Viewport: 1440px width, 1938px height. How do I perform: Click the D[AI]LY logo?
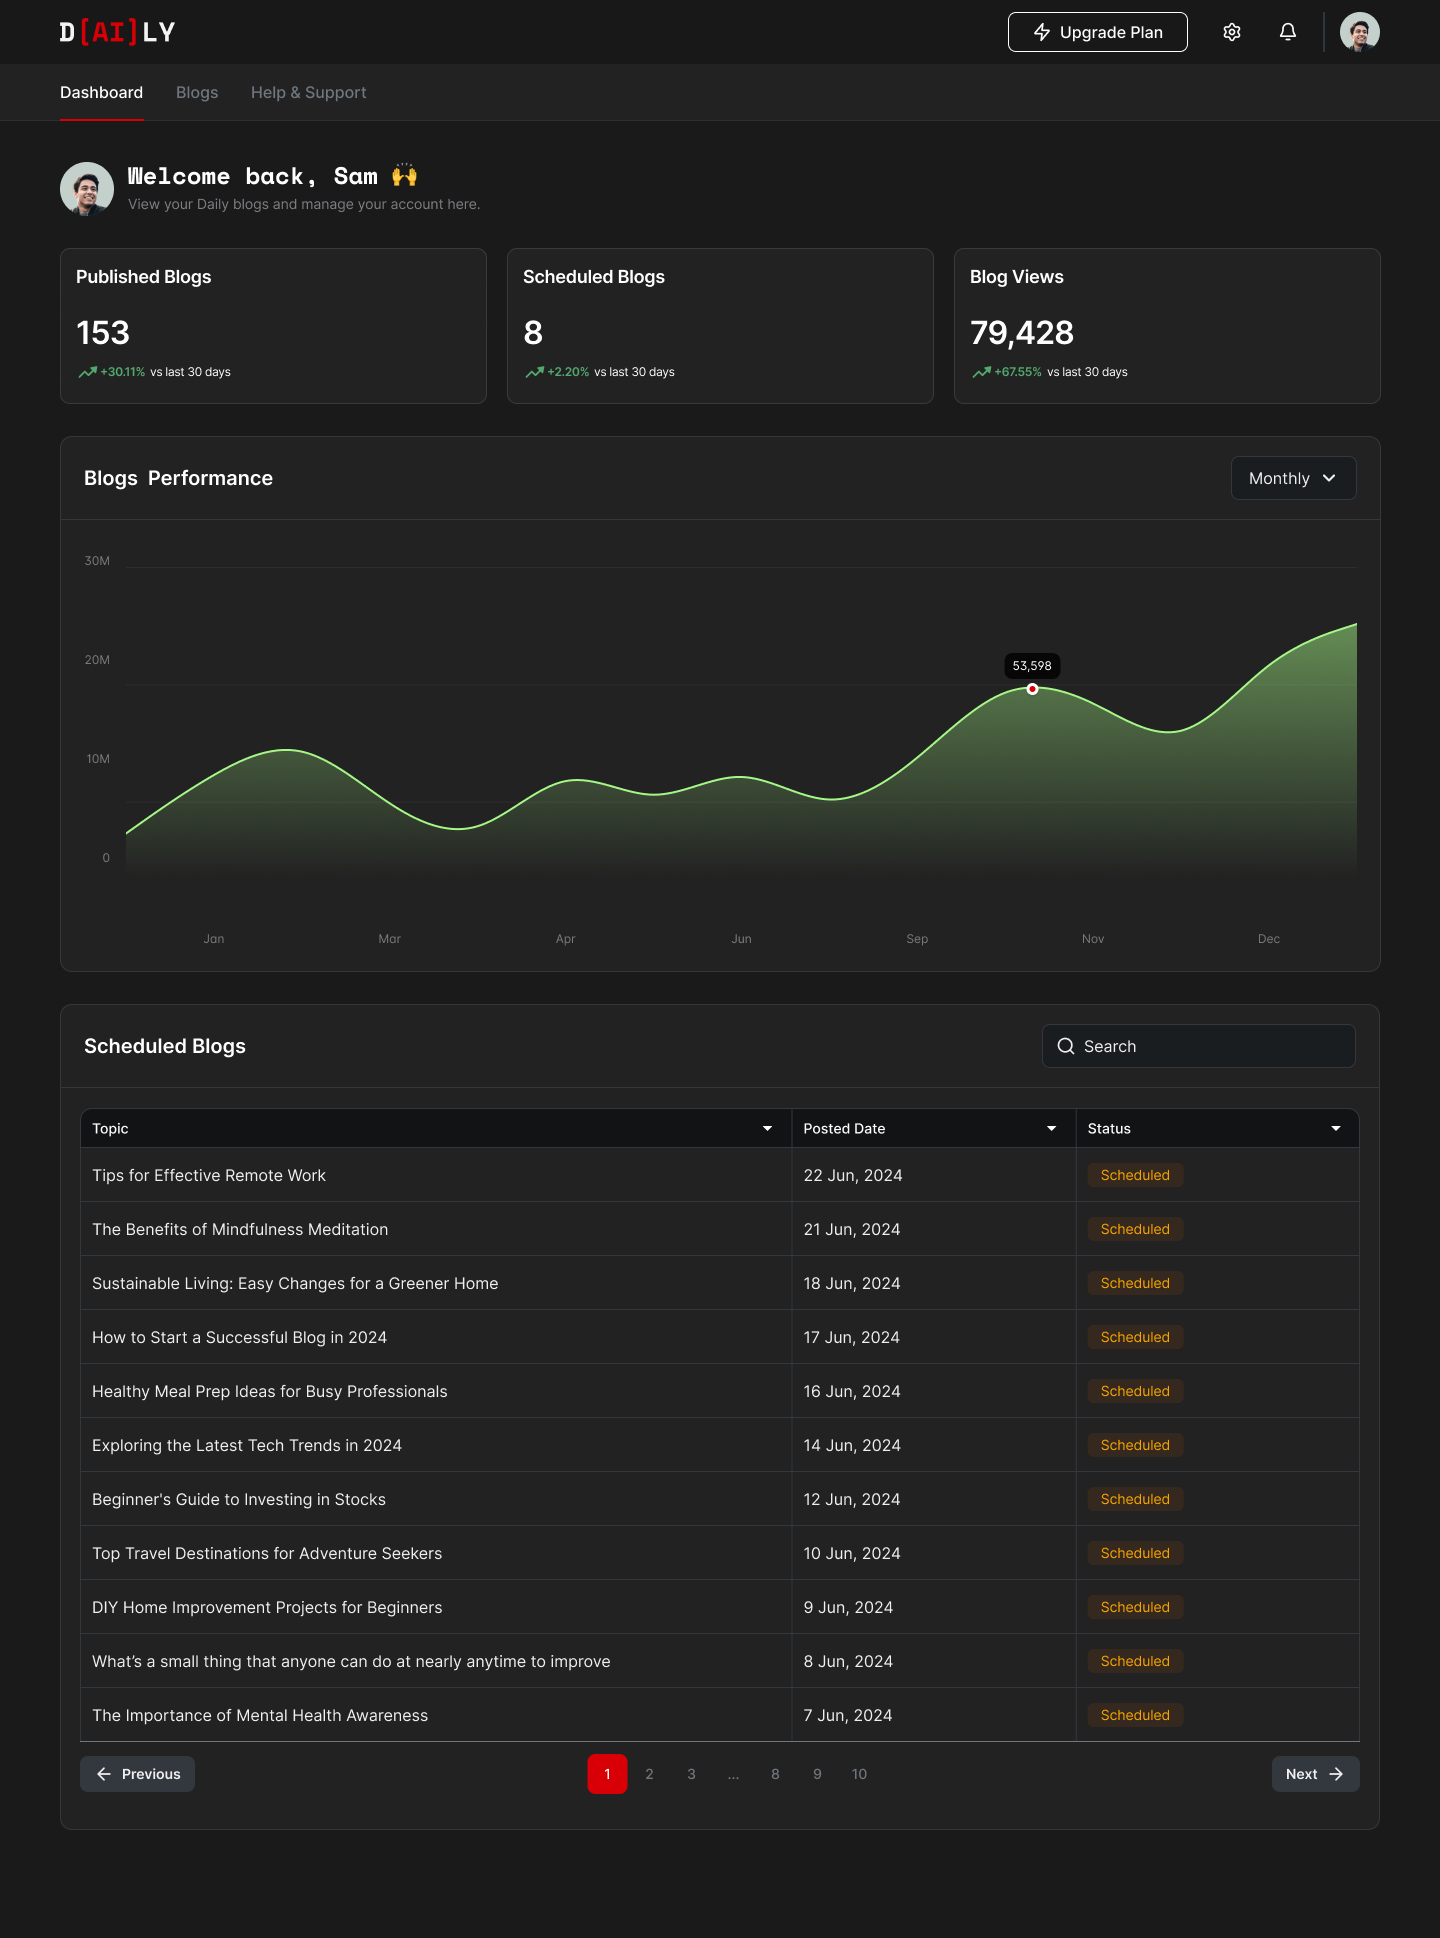117,32
